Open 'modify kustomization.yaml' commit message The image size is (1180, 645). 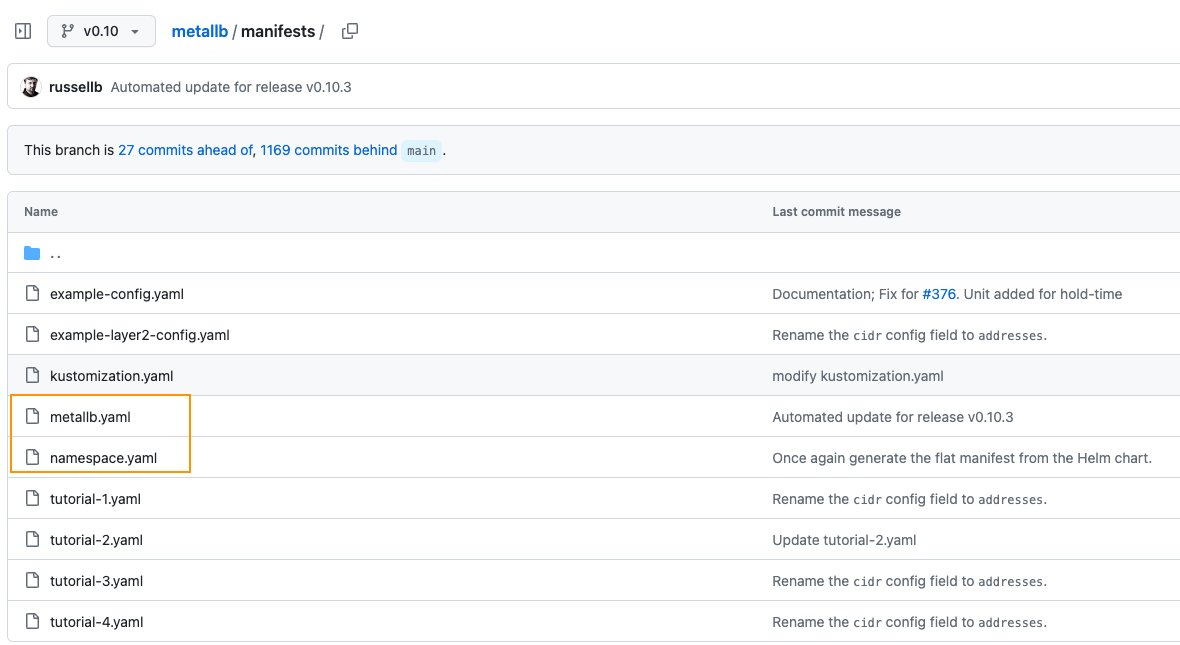[x=858, y=376]
